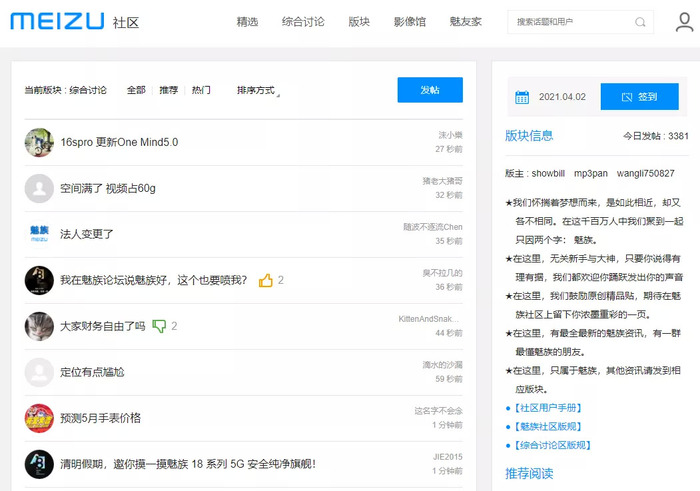Open the red avatar of 预测5月手表价格 post
Viewport: 700px width, 491px height.
click(39, 418)
